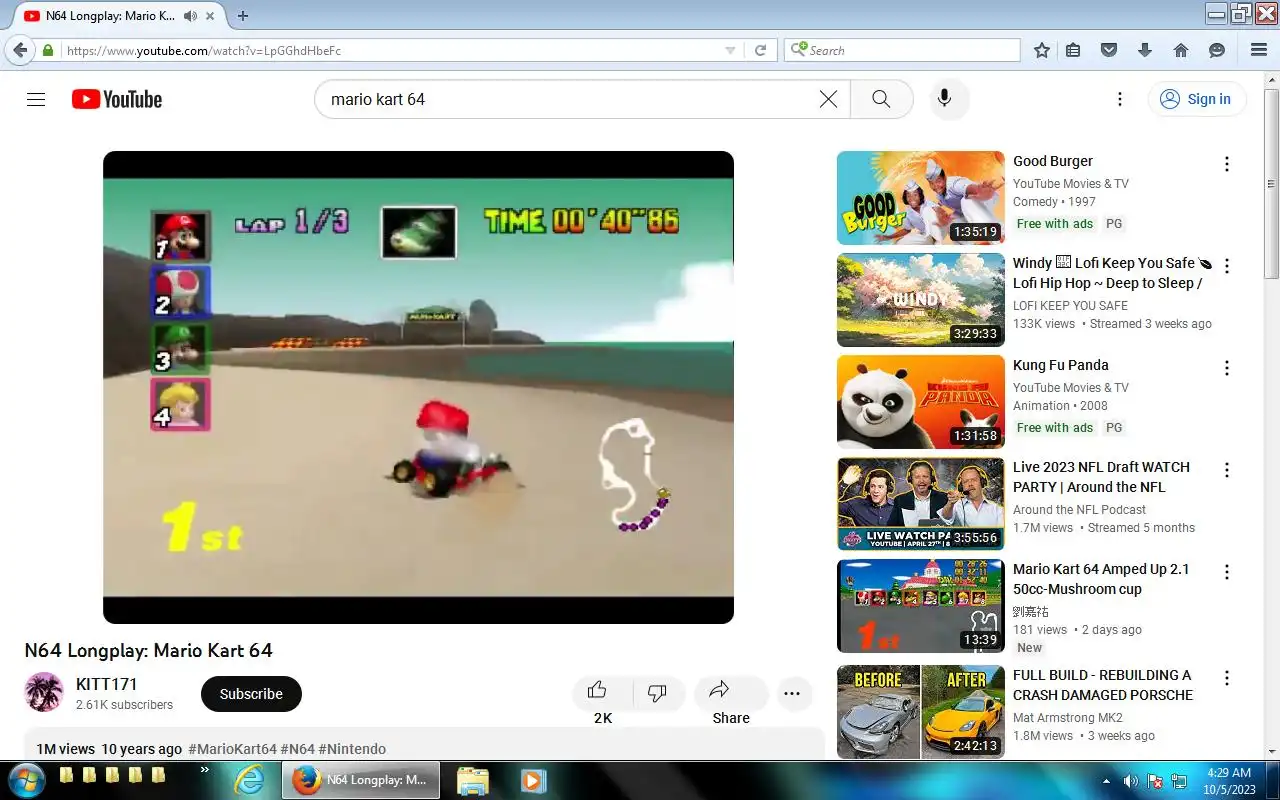
Task: Play Rebuilding Crash Damaged Porsche thumbnail
Action: [920, 712]
